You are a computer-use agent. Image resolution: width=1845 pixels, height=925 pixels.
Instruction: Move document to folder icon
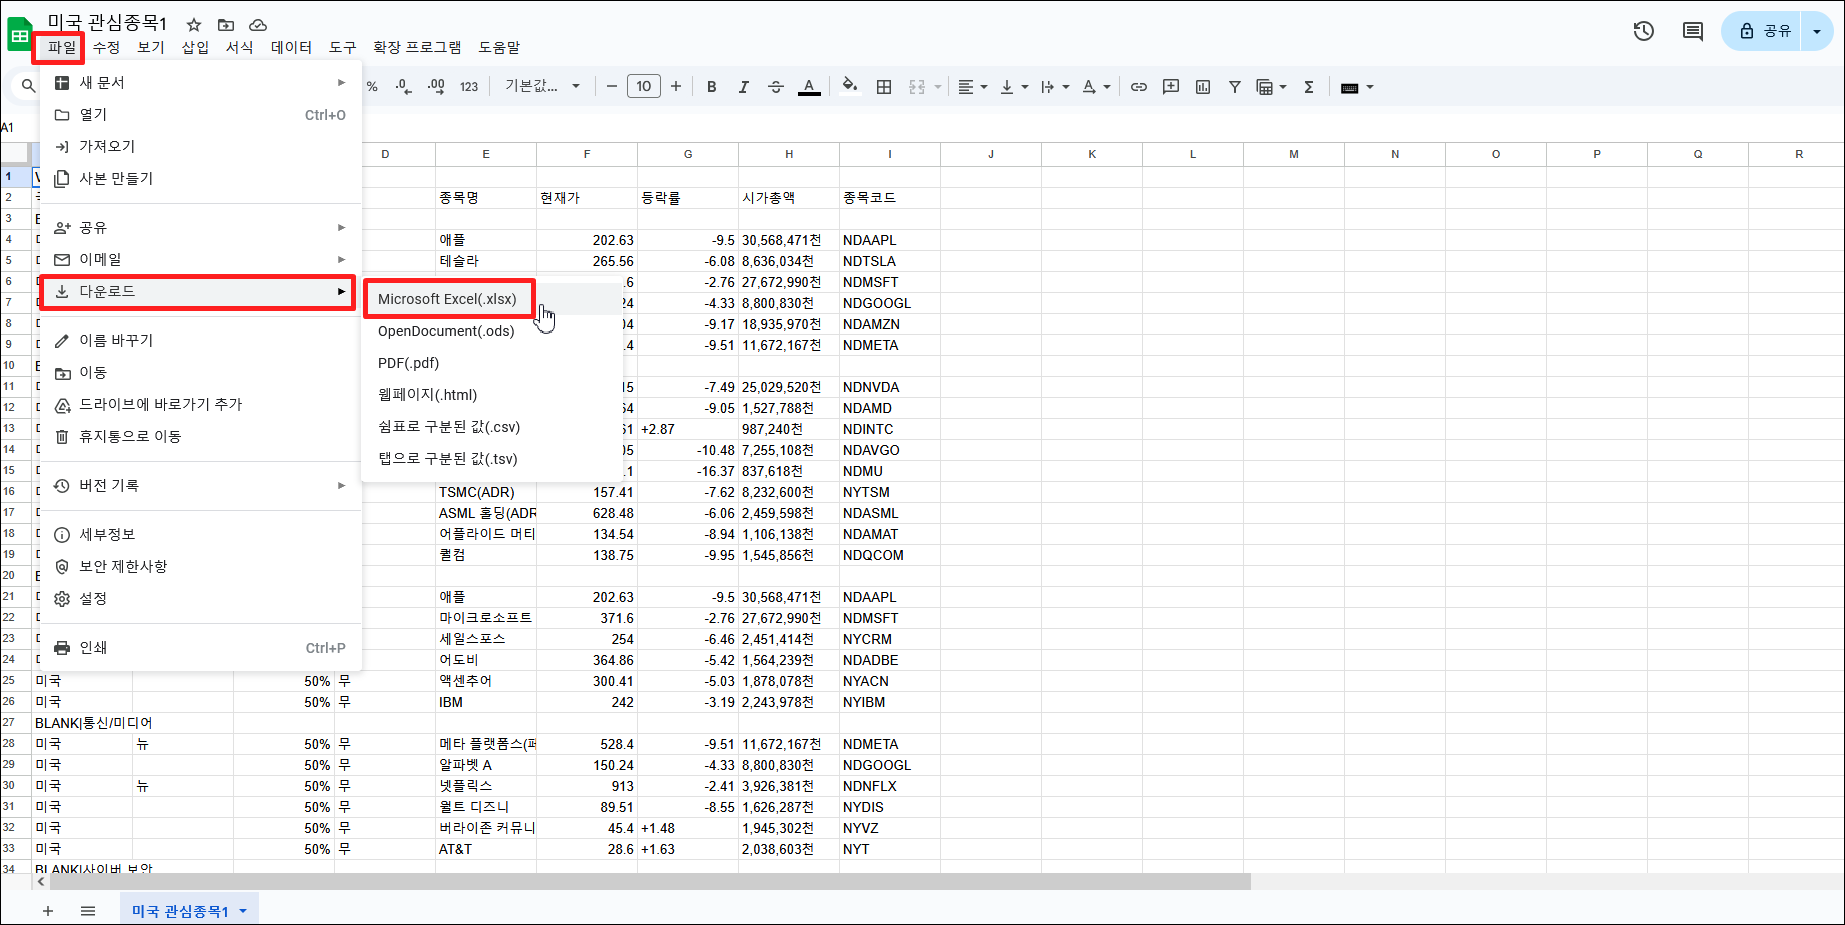(226, 24)
